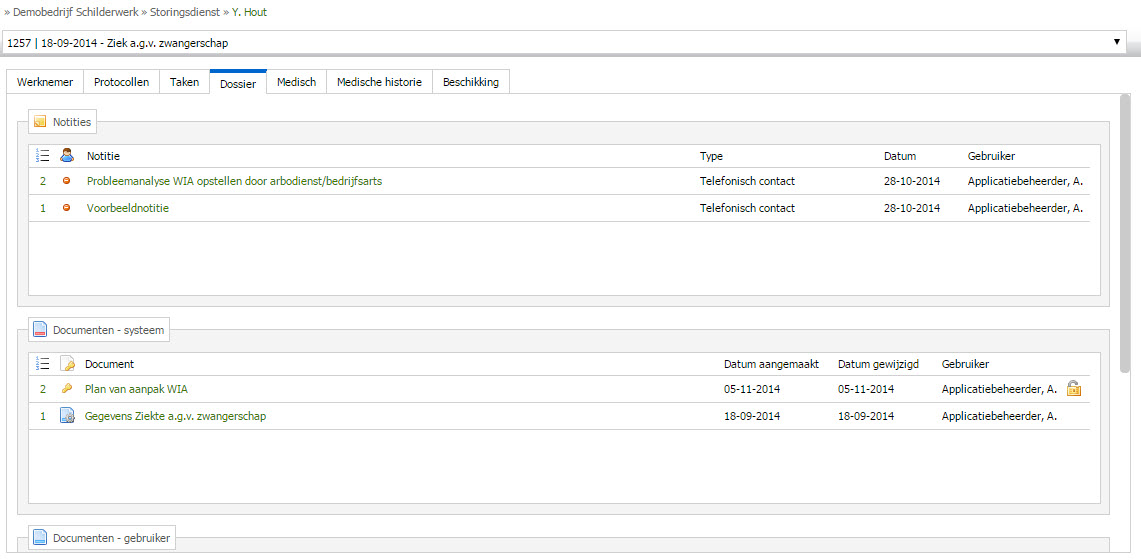Go to Storingsdienst breadcrumb

point(185,12)
